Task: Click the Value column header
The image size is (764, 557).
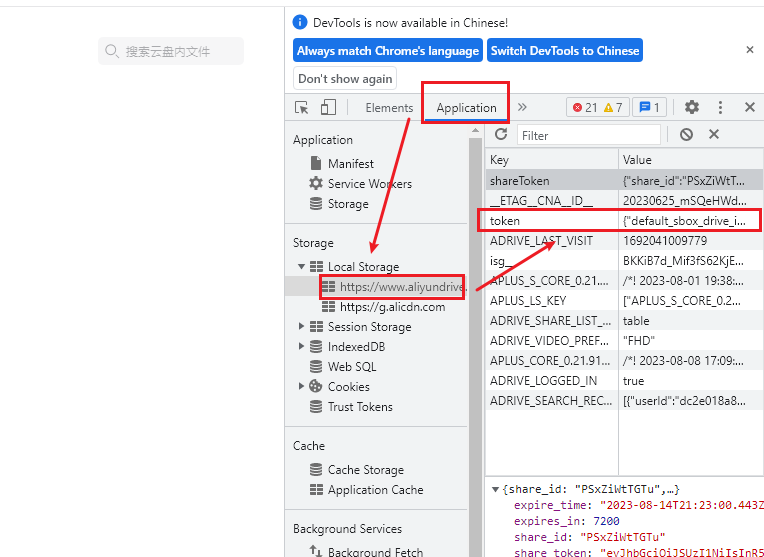Action: [691, 160]
